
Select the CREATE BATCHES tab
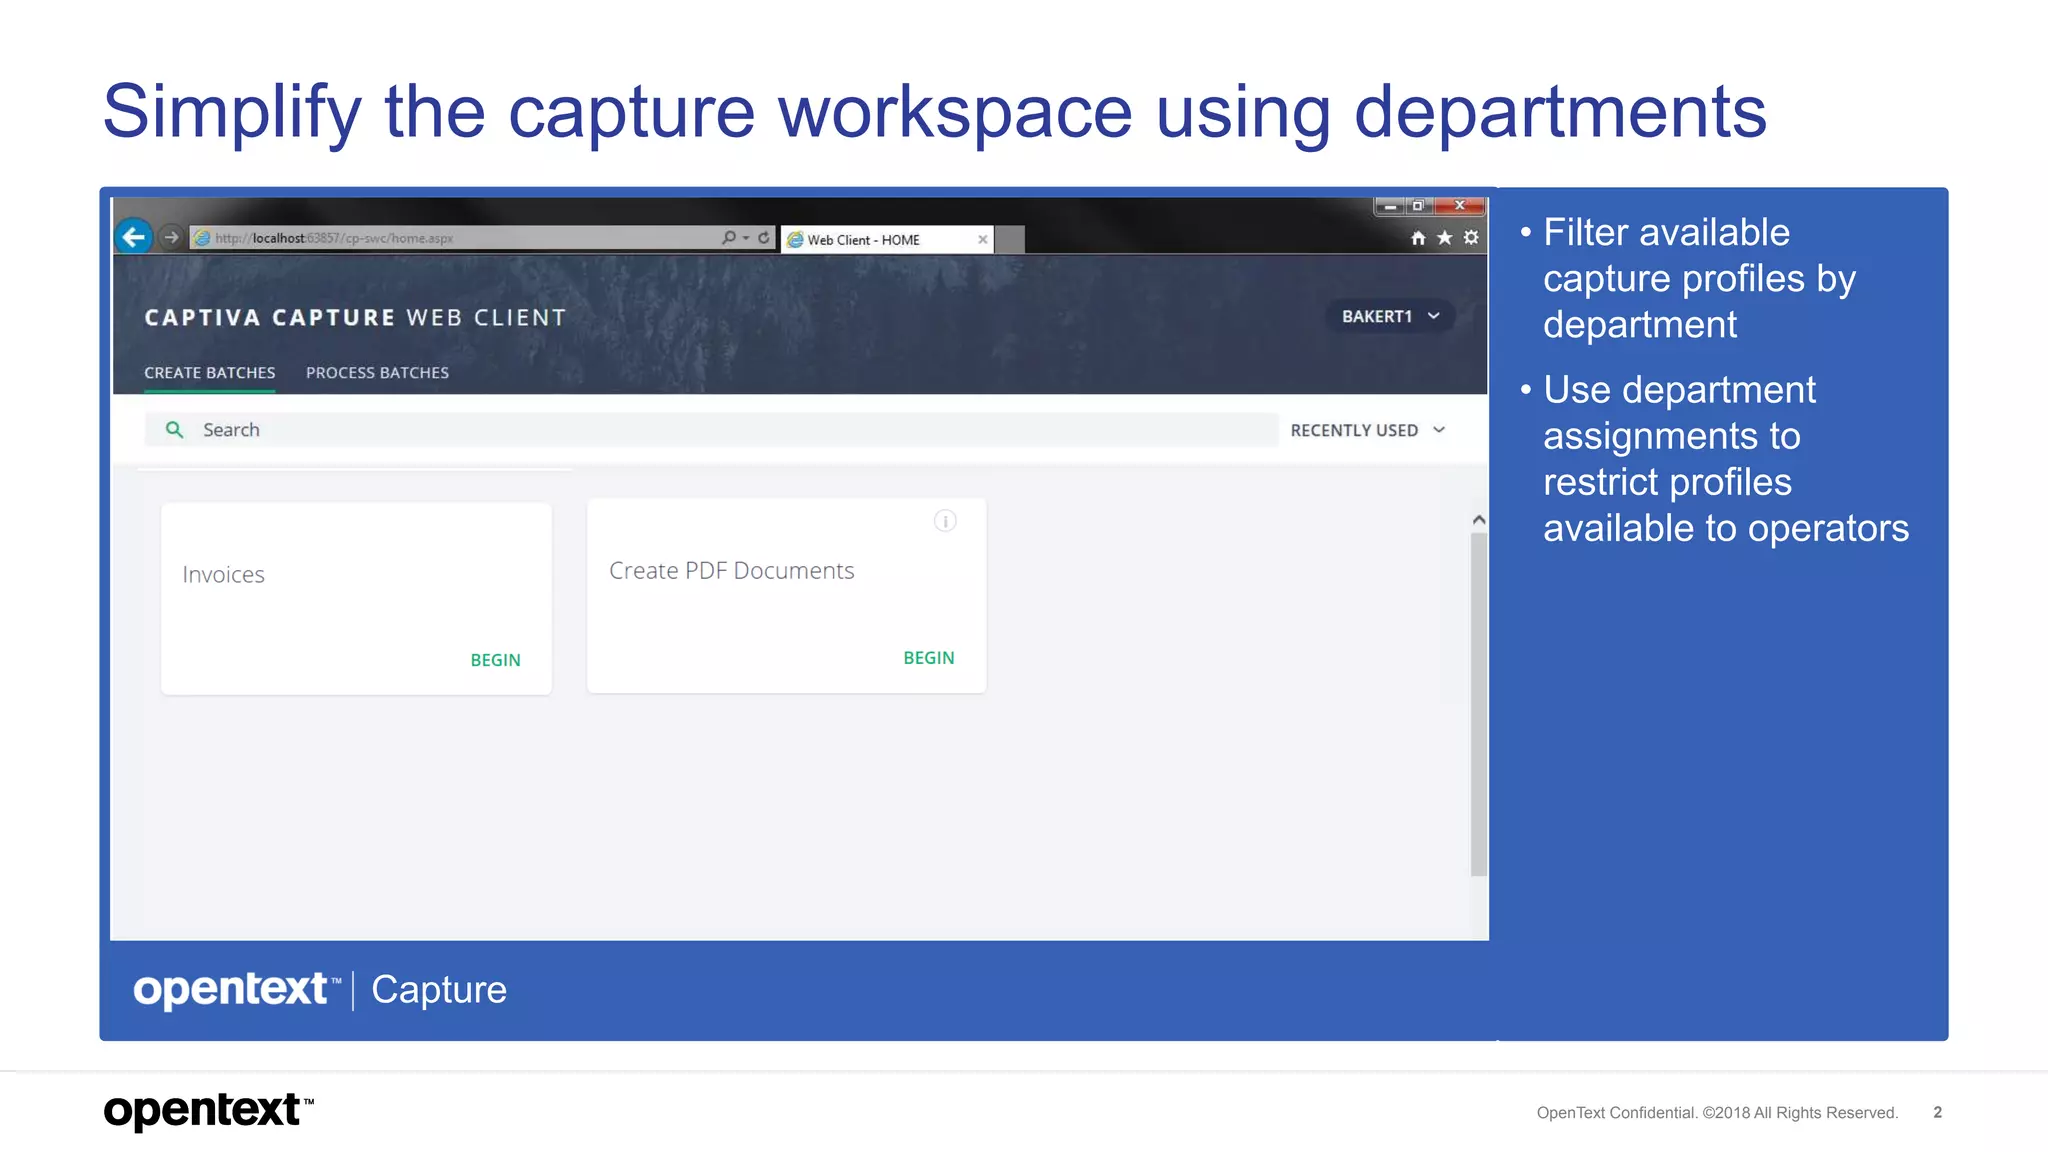[209, 373]
